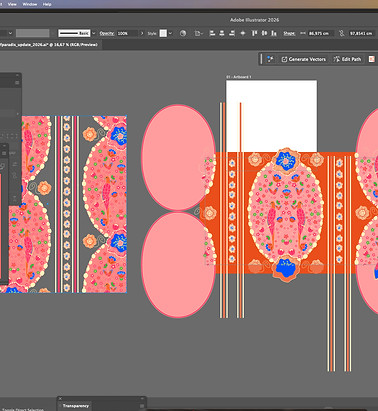Click Vertical Align Bottom icon

274,33
